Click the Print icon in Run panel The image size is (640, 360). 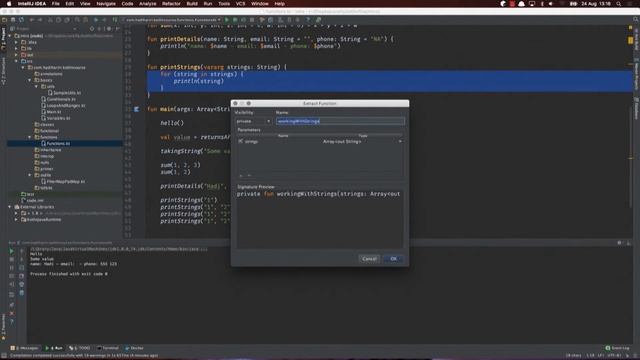pos(22,284)
